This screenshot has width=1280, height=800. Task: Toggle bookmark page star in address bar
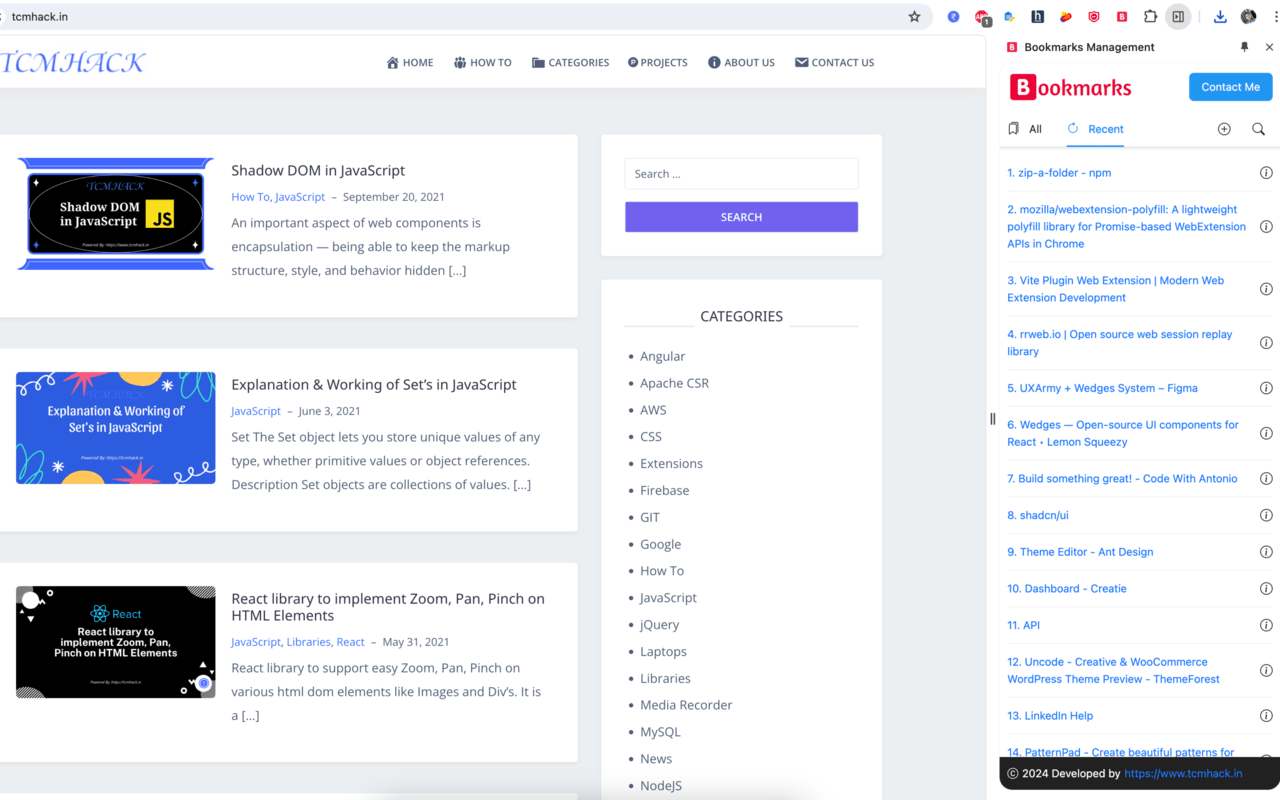914,16
